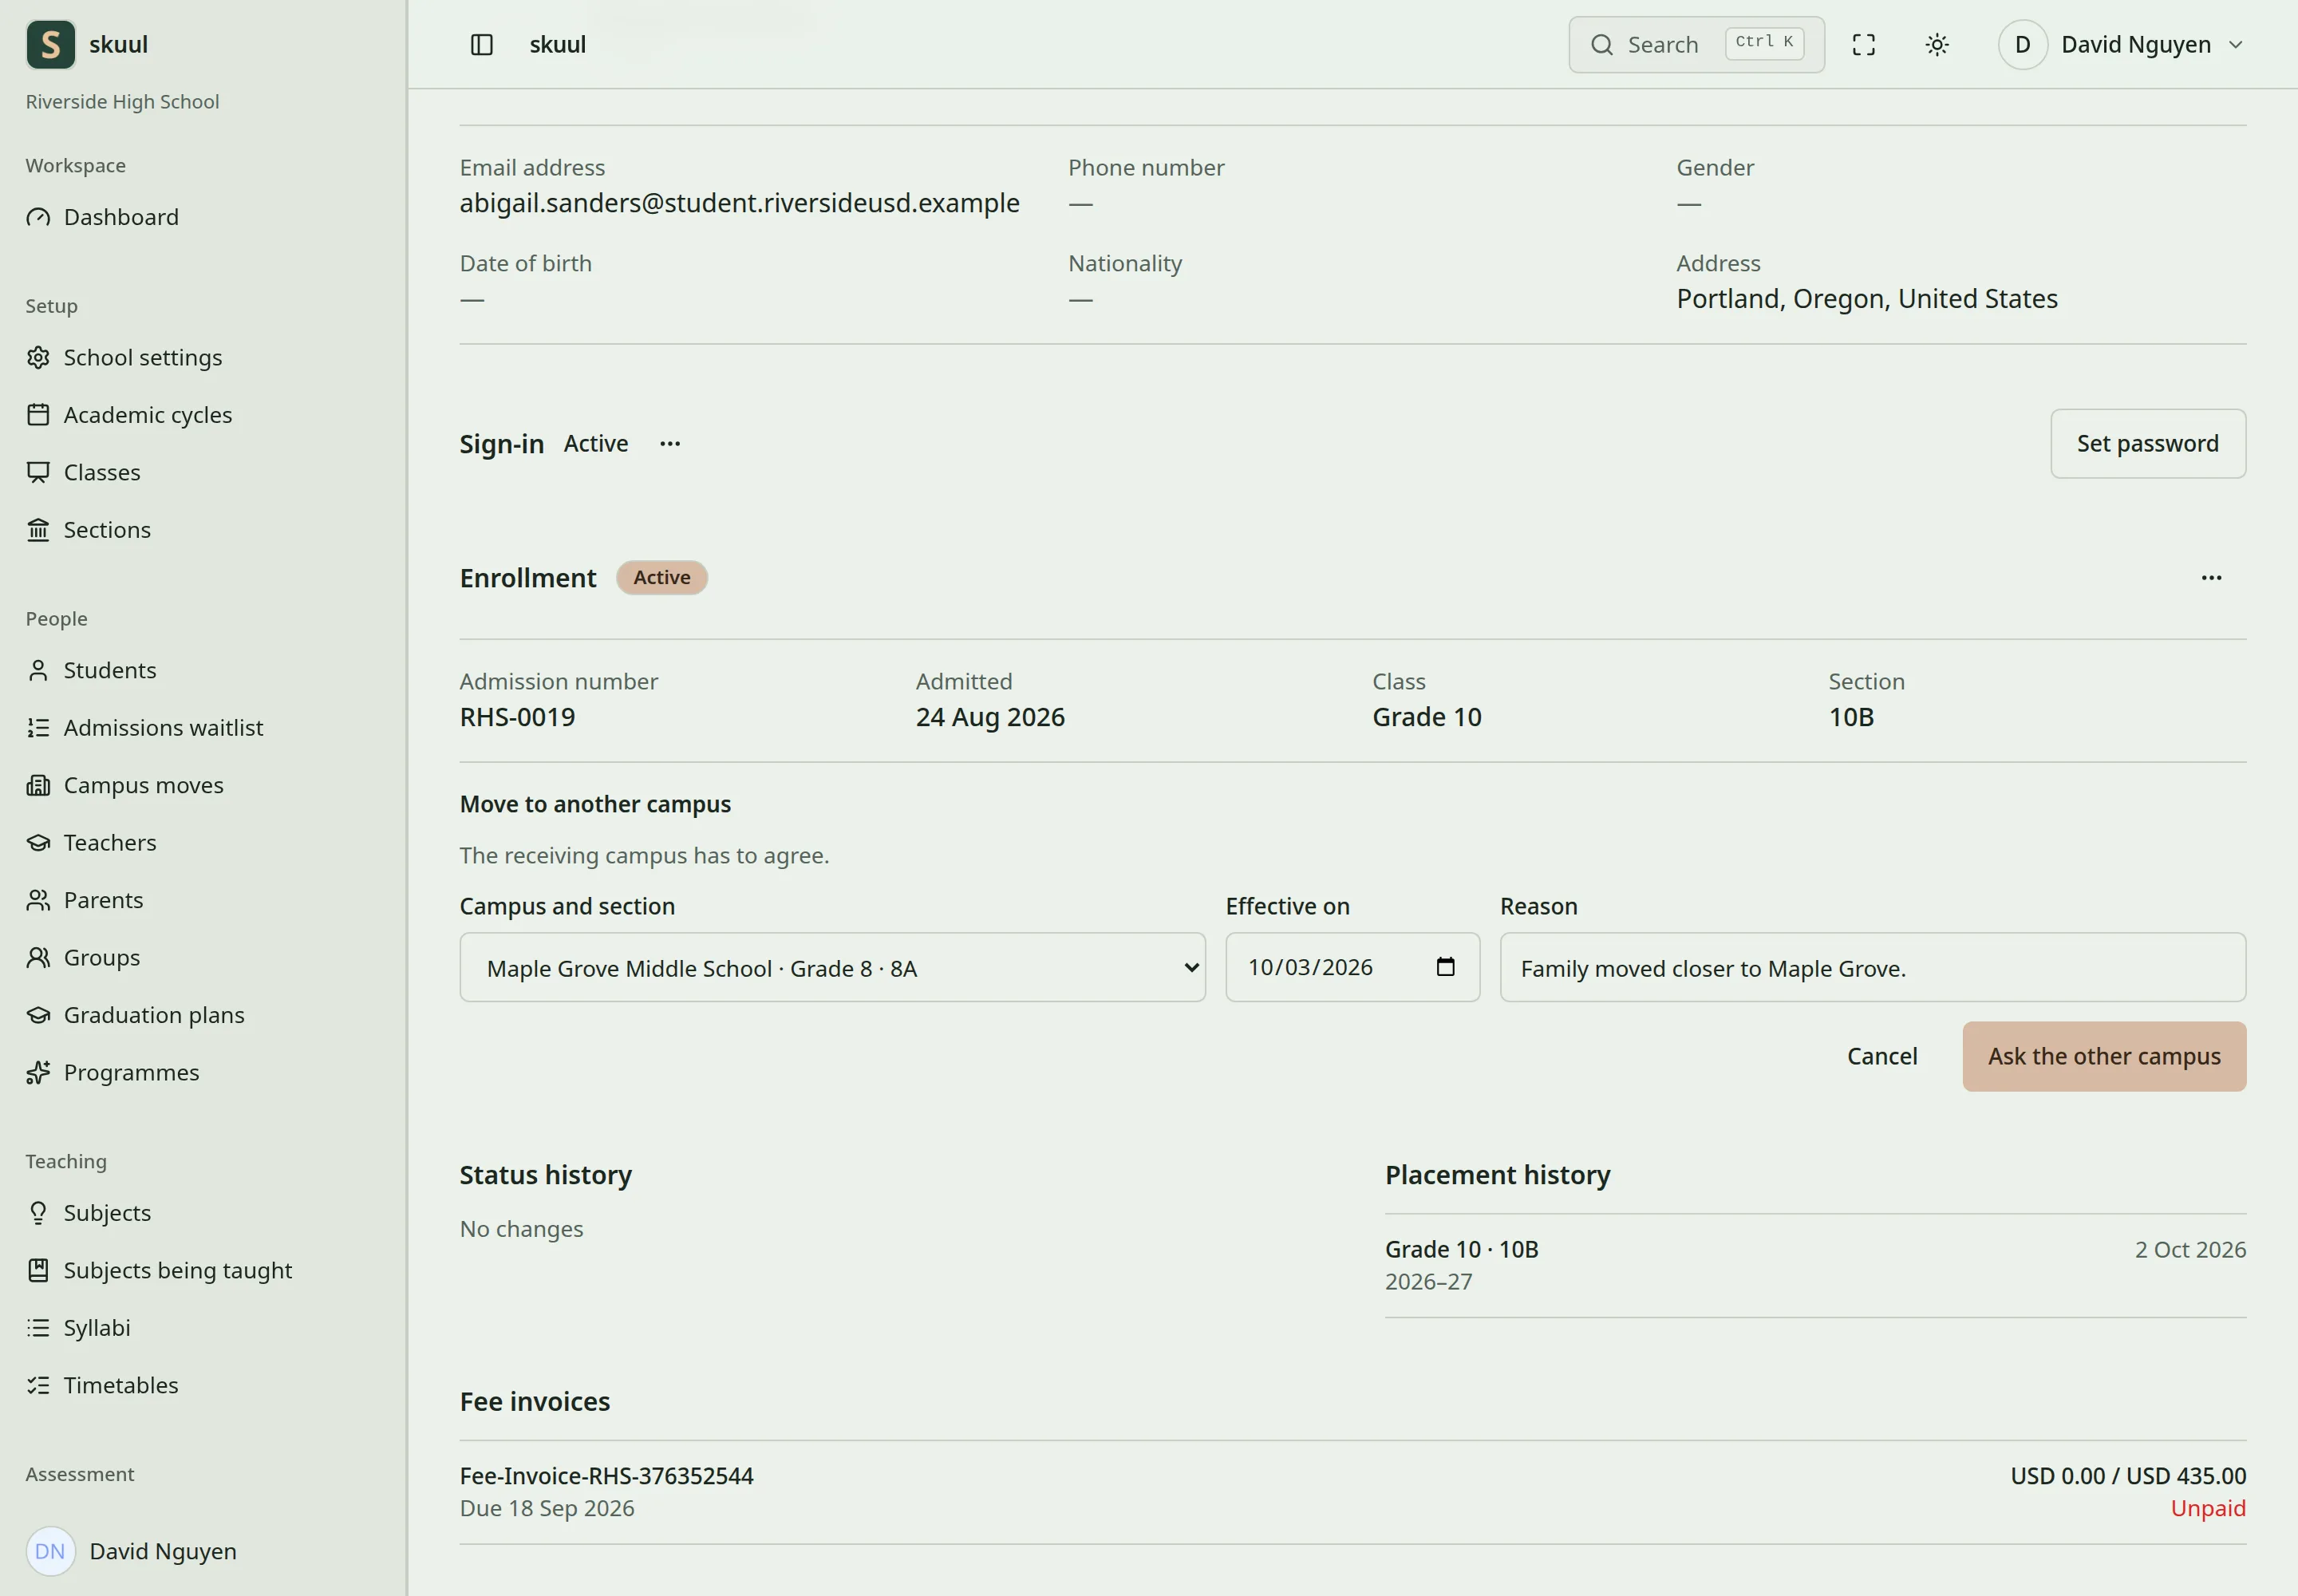
Task: Click the Set password button
Action: [x=2148, y=444]
